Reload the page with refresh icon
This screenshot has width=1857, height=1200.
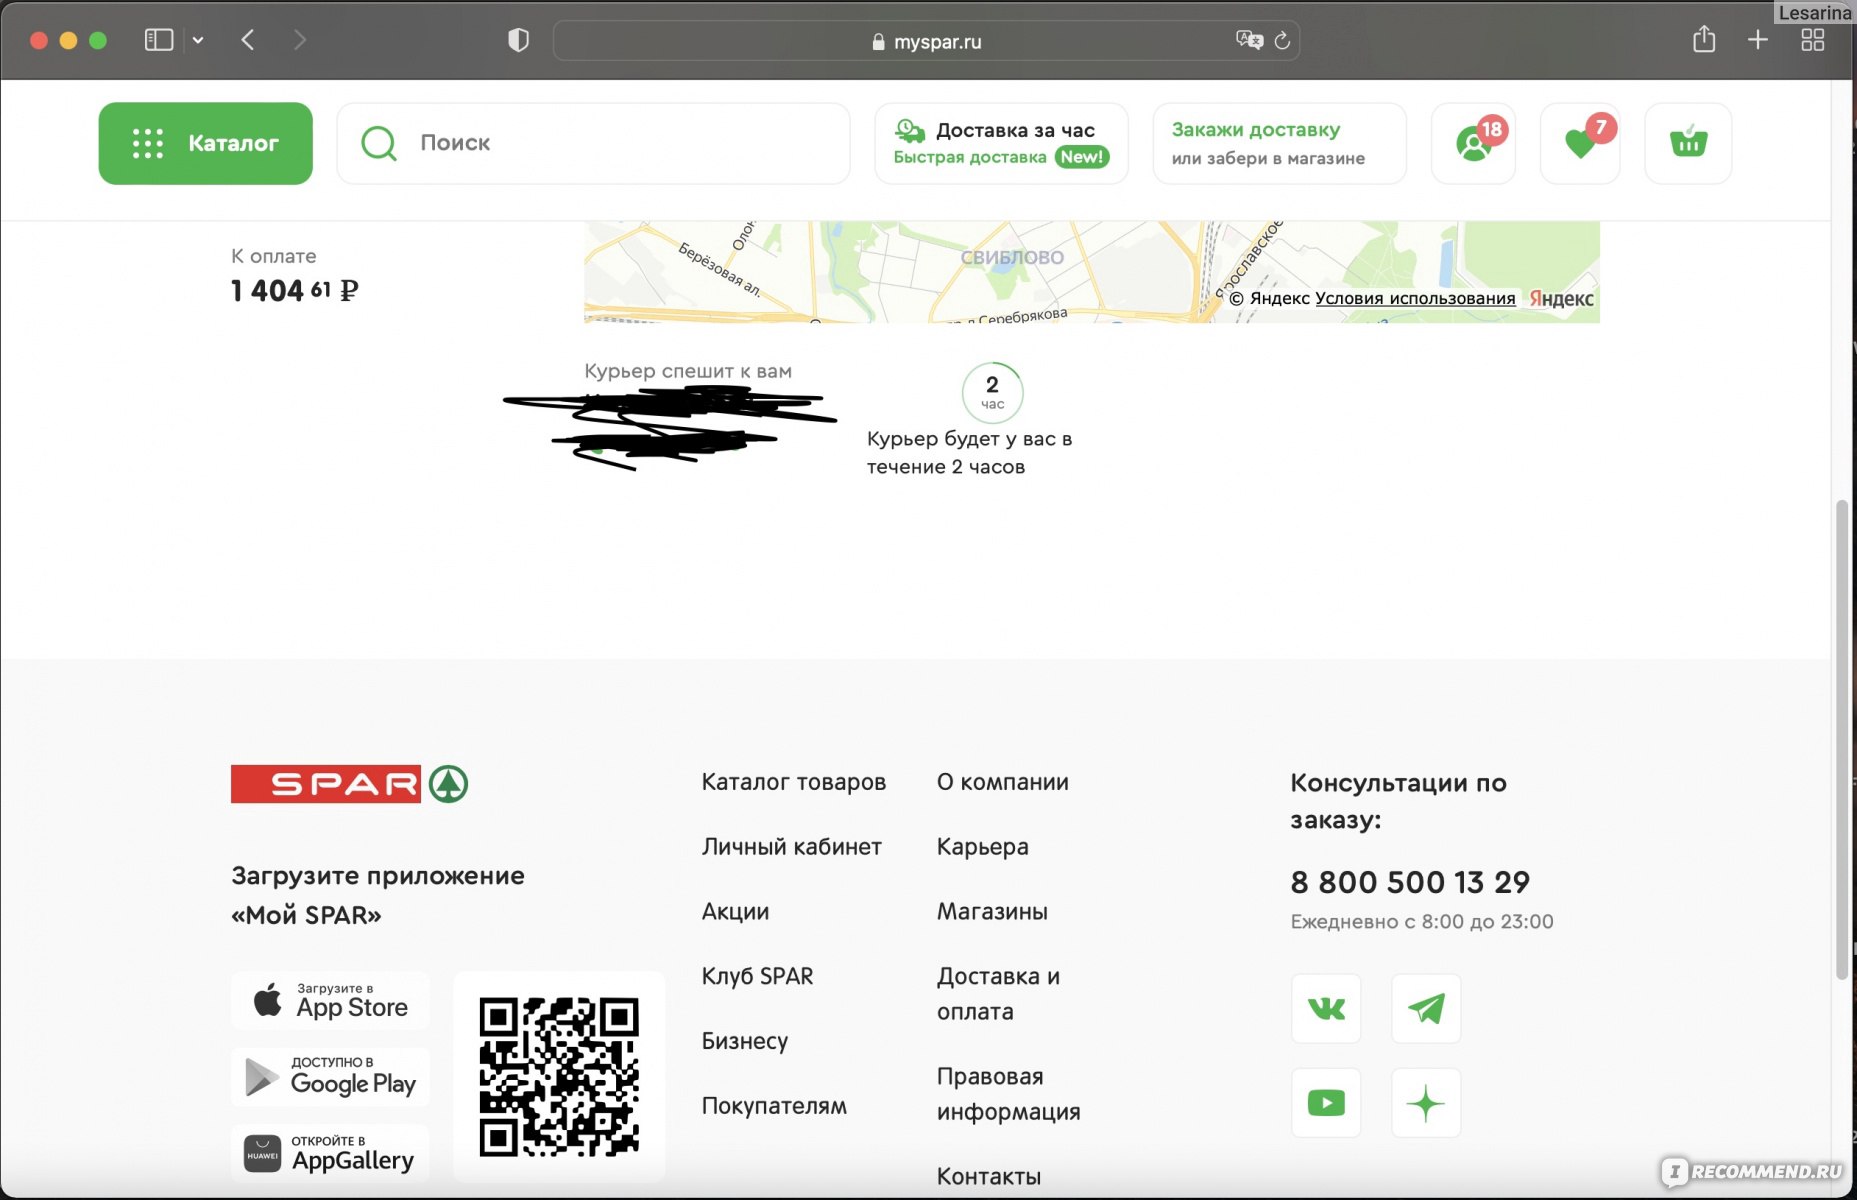pyautogui.click(x=1282, y=41)
